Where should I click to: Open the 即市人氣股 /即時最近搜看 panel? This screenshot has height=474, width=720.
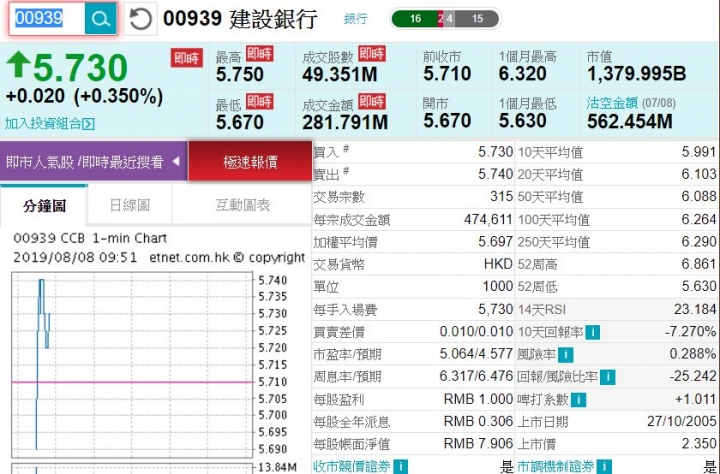point(94,162)
